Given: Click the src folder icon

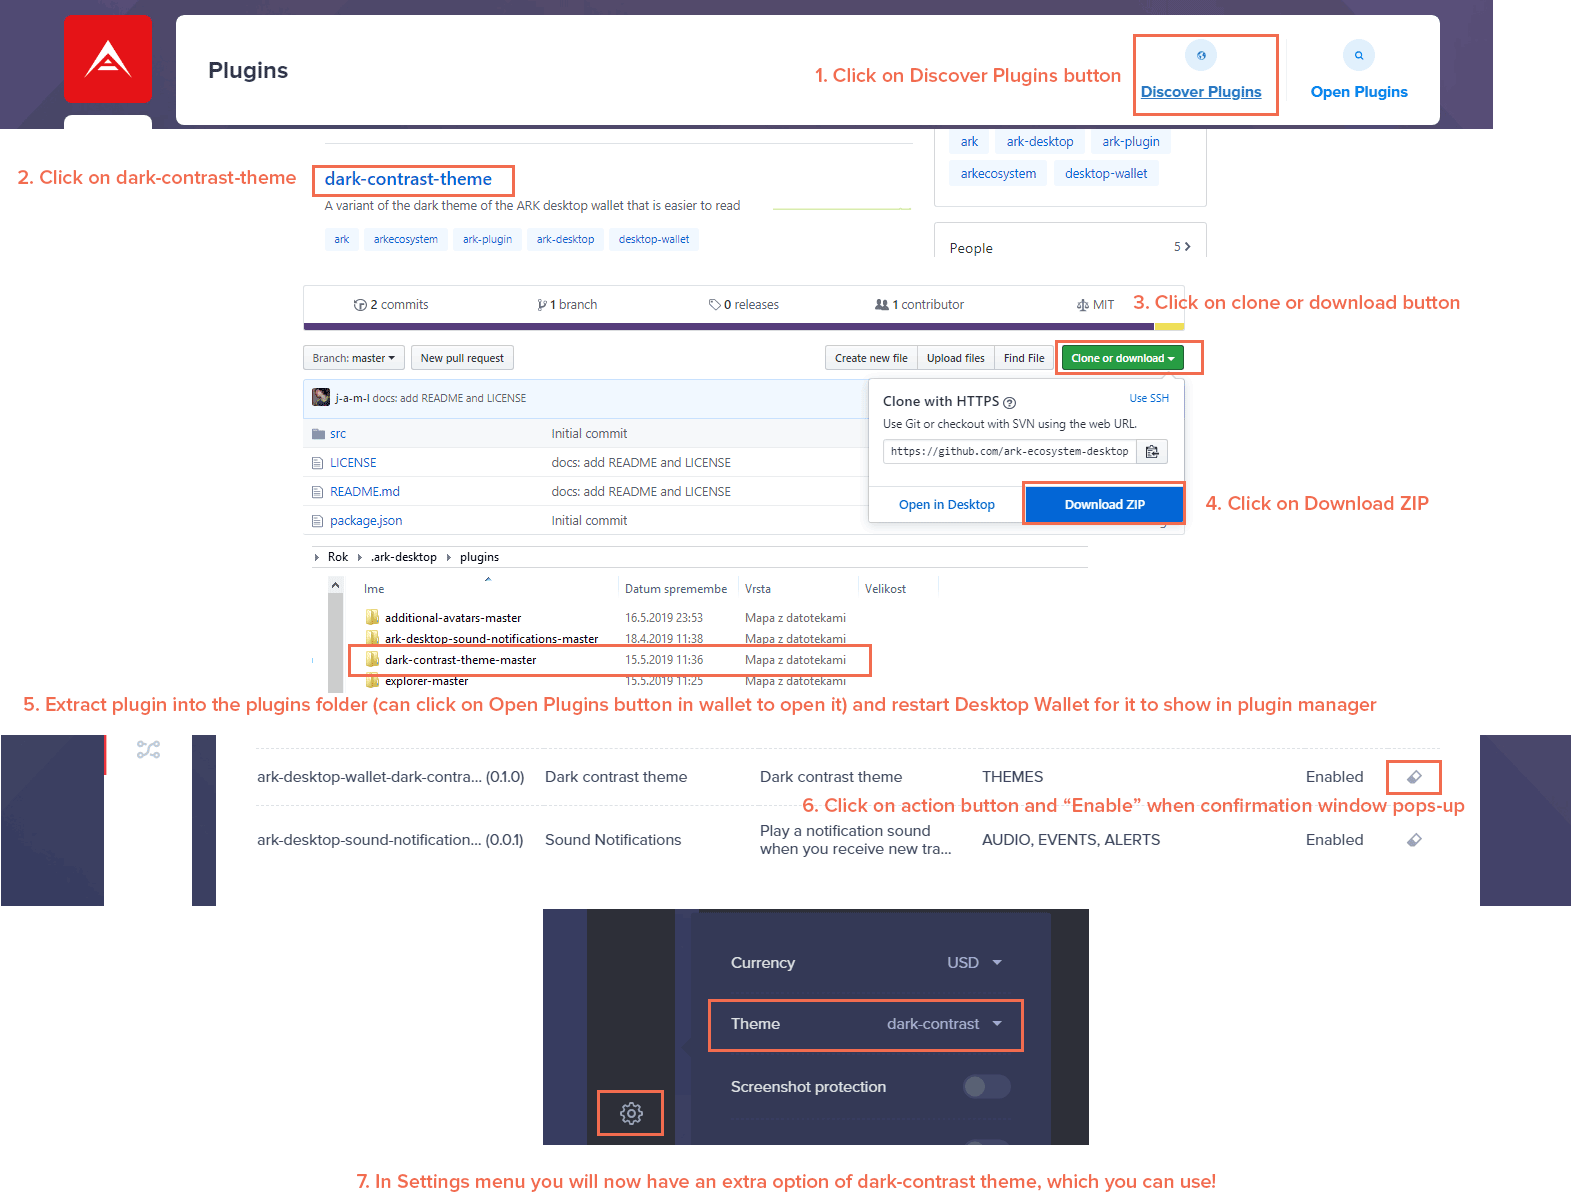Looking at the screenshot, I should pos(318,434).
